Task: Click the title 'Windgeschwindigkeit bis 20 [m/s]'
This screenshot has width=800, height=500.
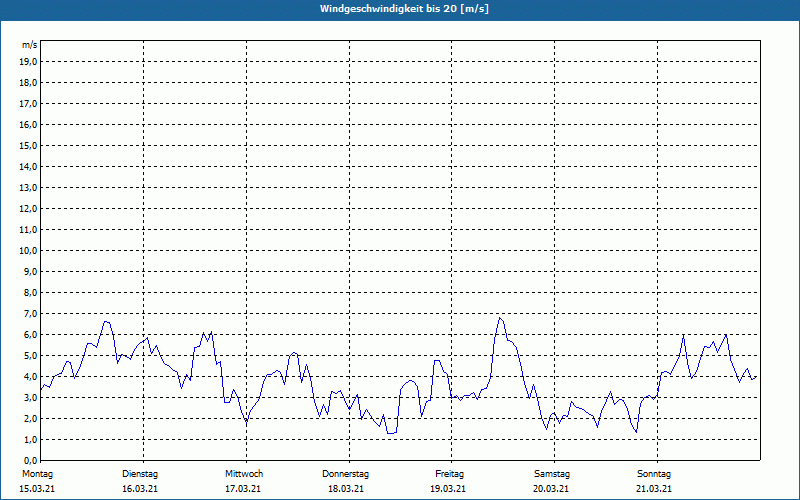Action: pos(404,9)
